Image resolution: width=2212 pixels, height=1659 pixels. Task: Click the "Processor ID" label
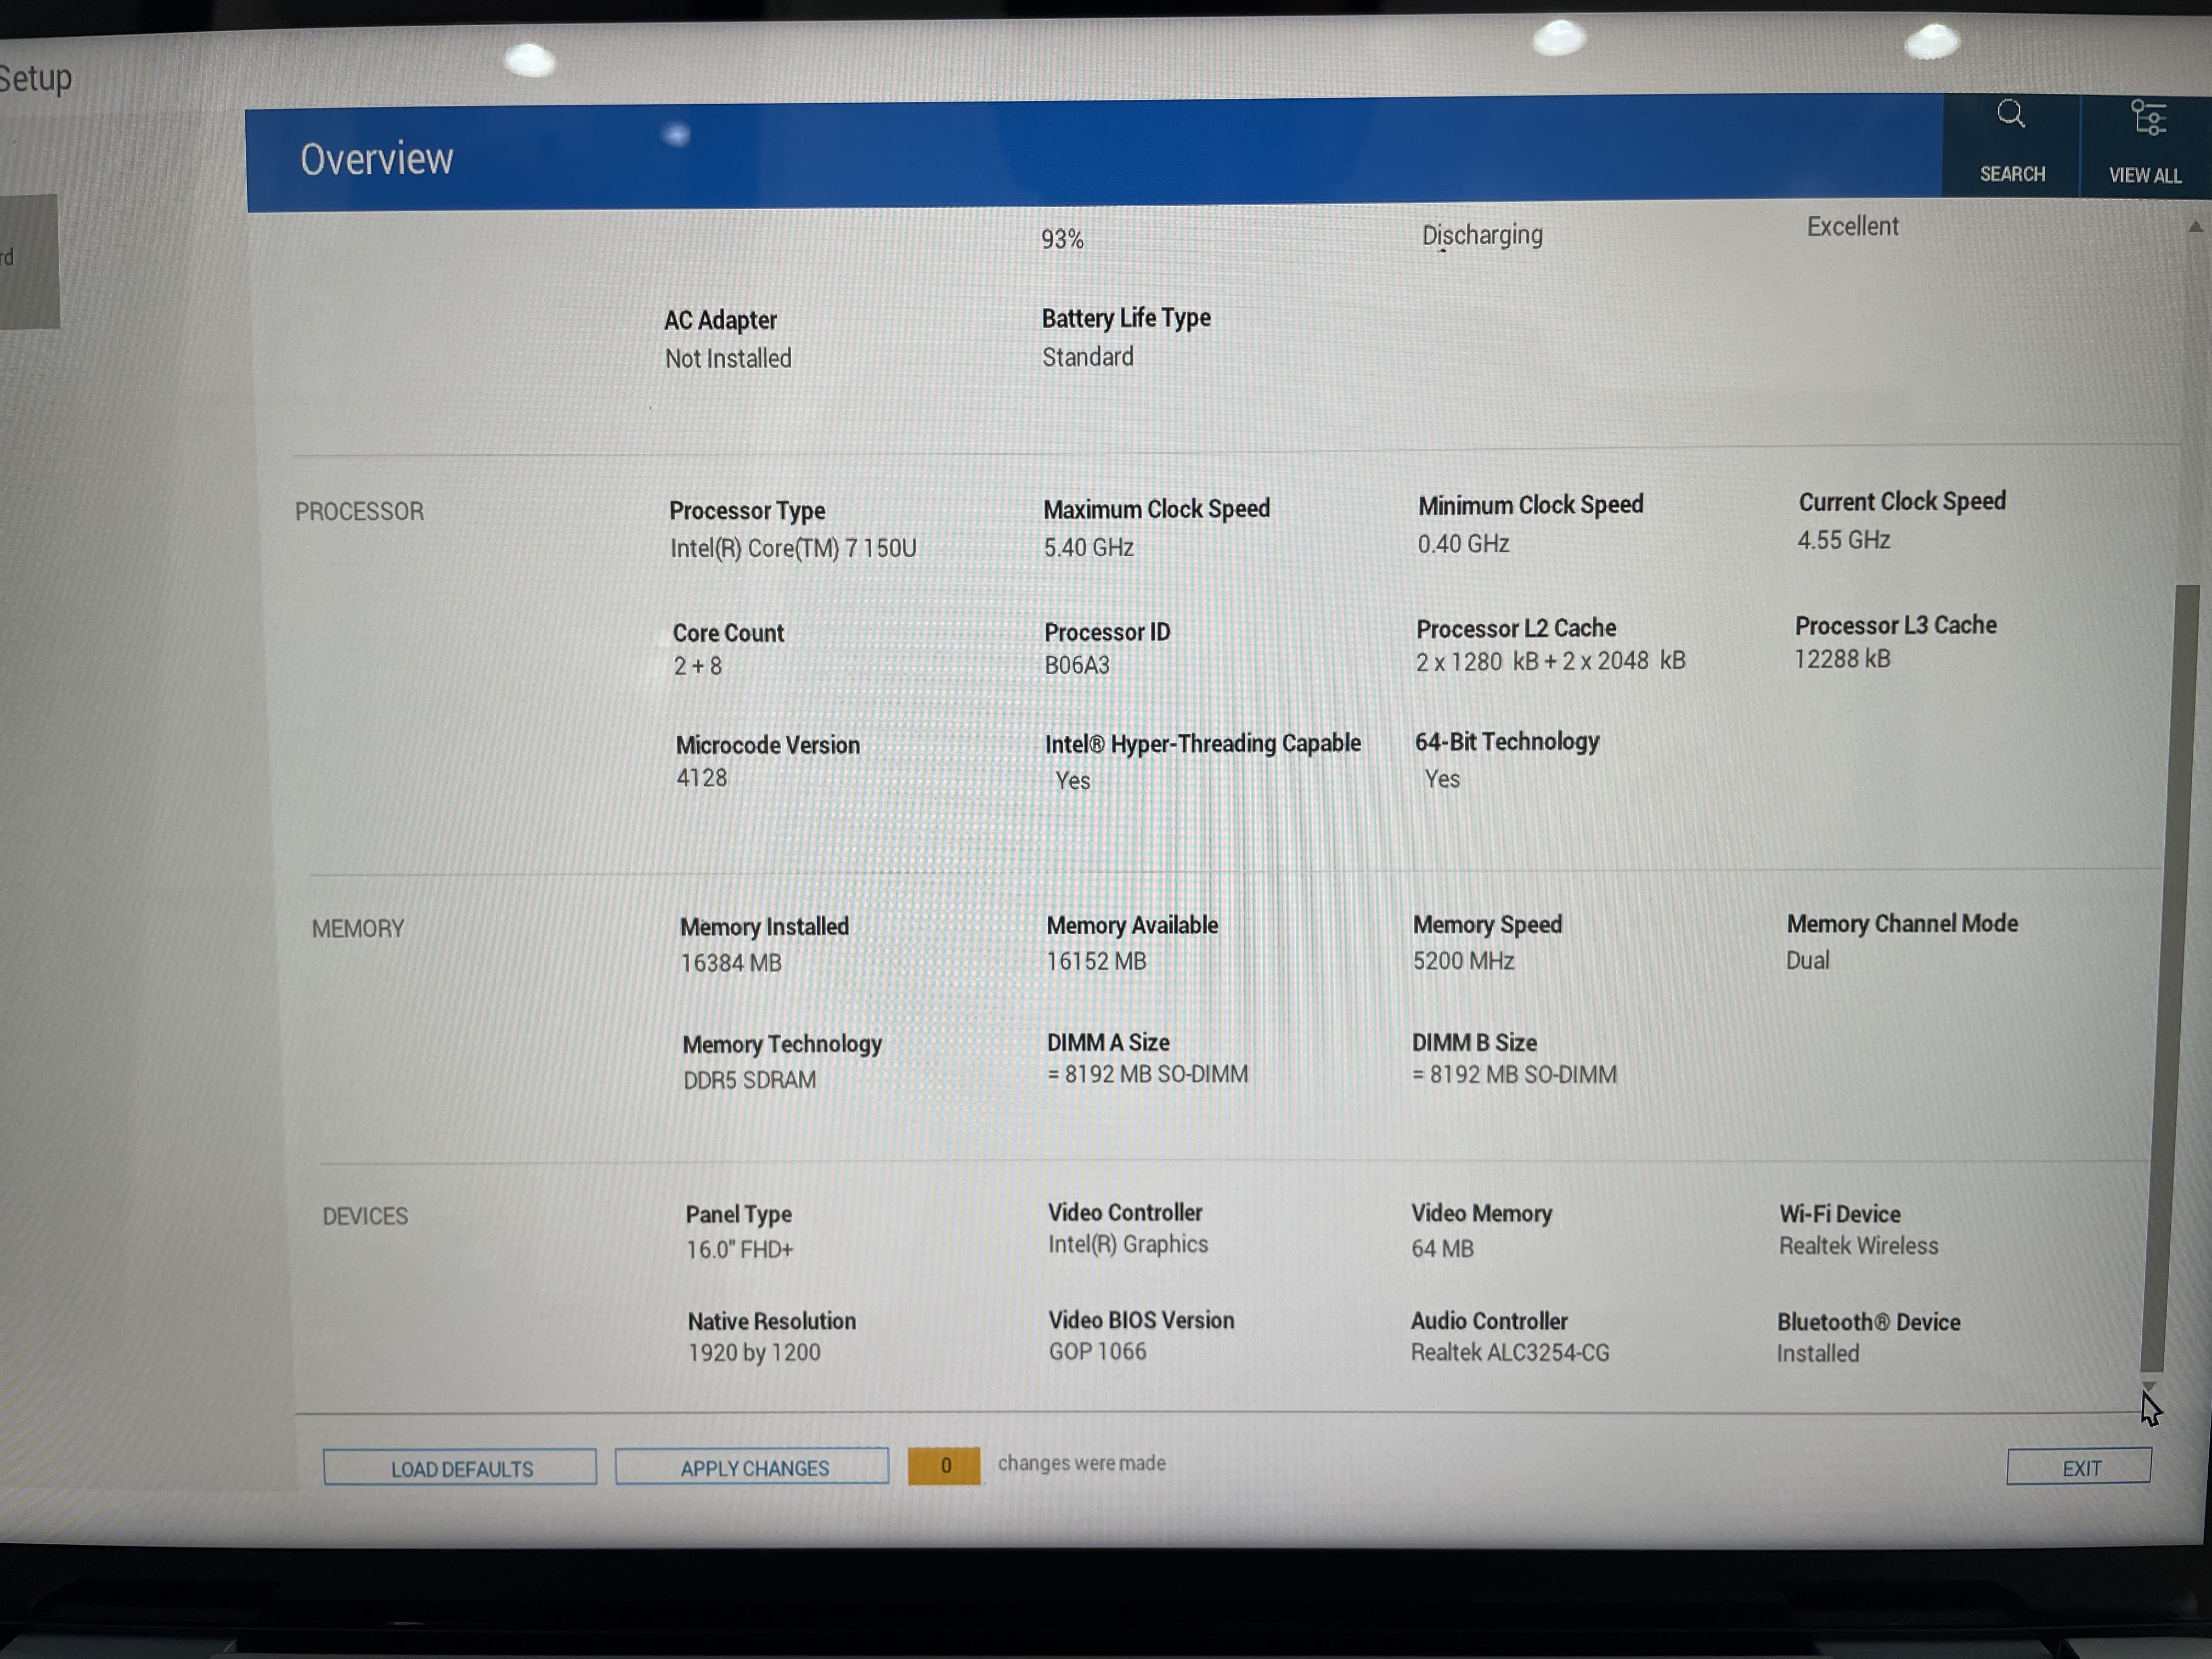pyautogui.click(x=1107, y=632)
